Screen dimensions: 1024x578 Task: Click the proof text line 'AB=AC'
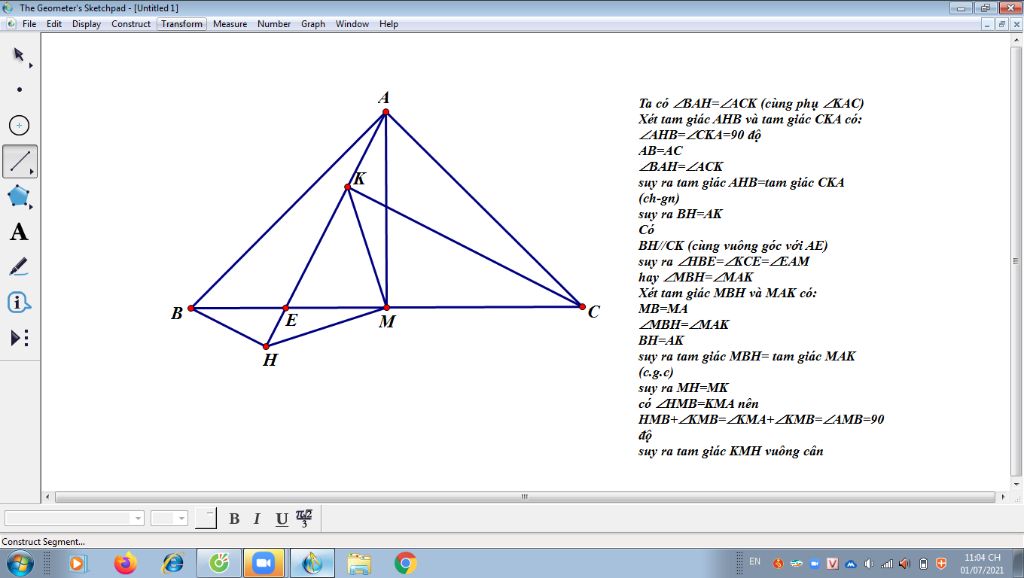[x=660, y=151]
